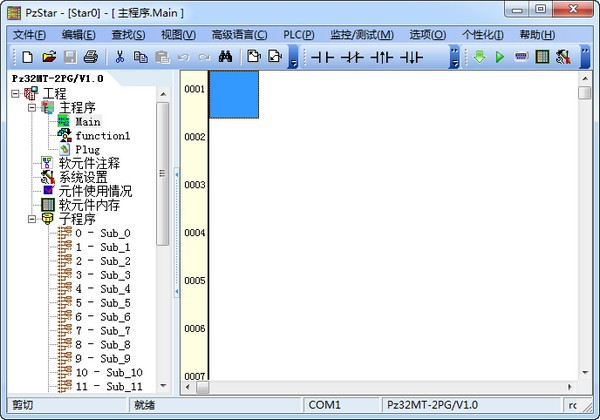Insert a normally open contact

322,57
